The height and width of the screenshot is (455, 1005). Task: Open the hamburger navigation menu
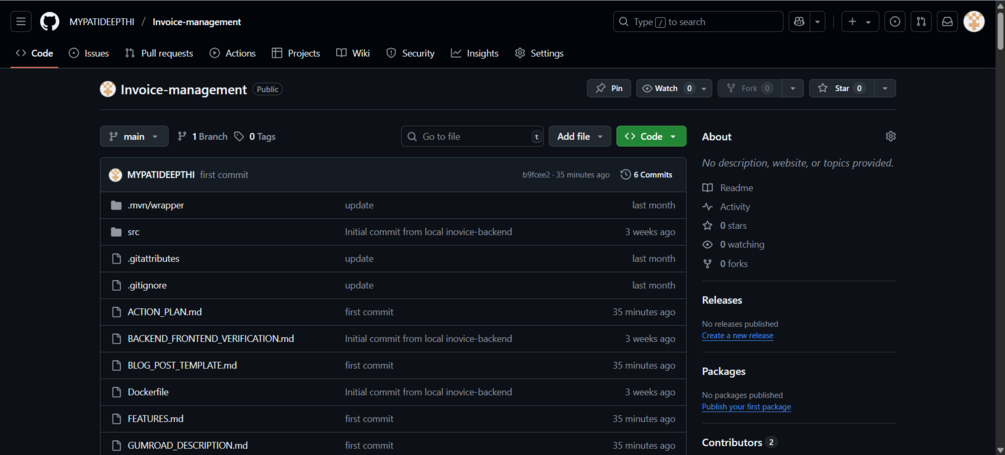point(21,22)
